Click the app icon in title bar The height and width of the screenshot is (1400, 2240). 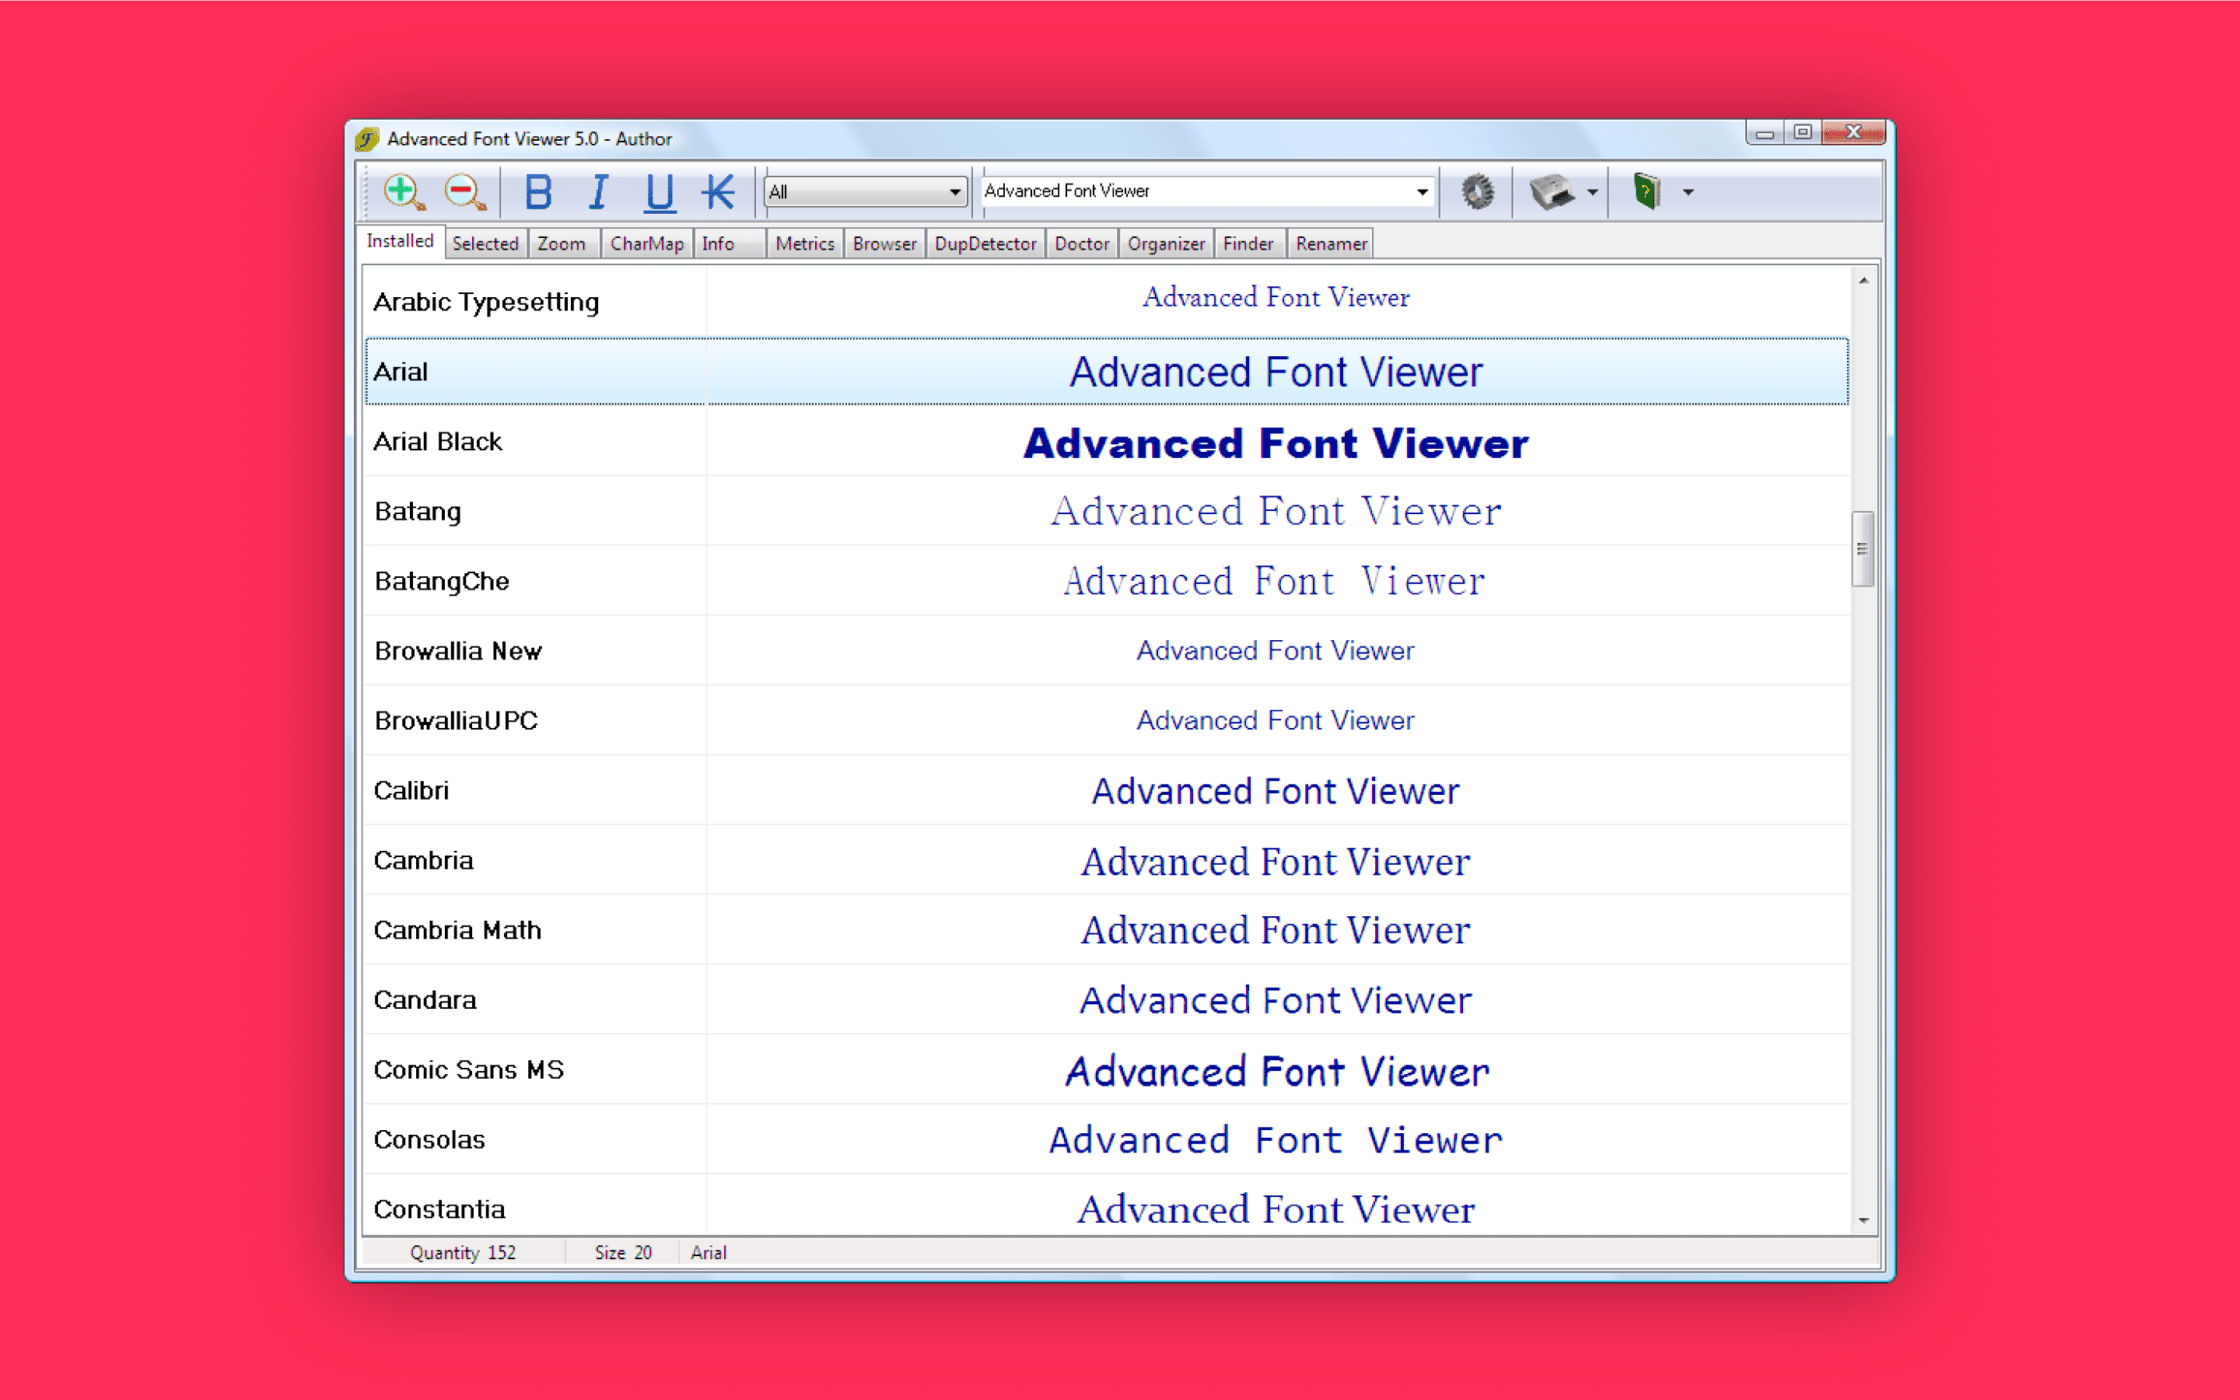tap(367, 139)
